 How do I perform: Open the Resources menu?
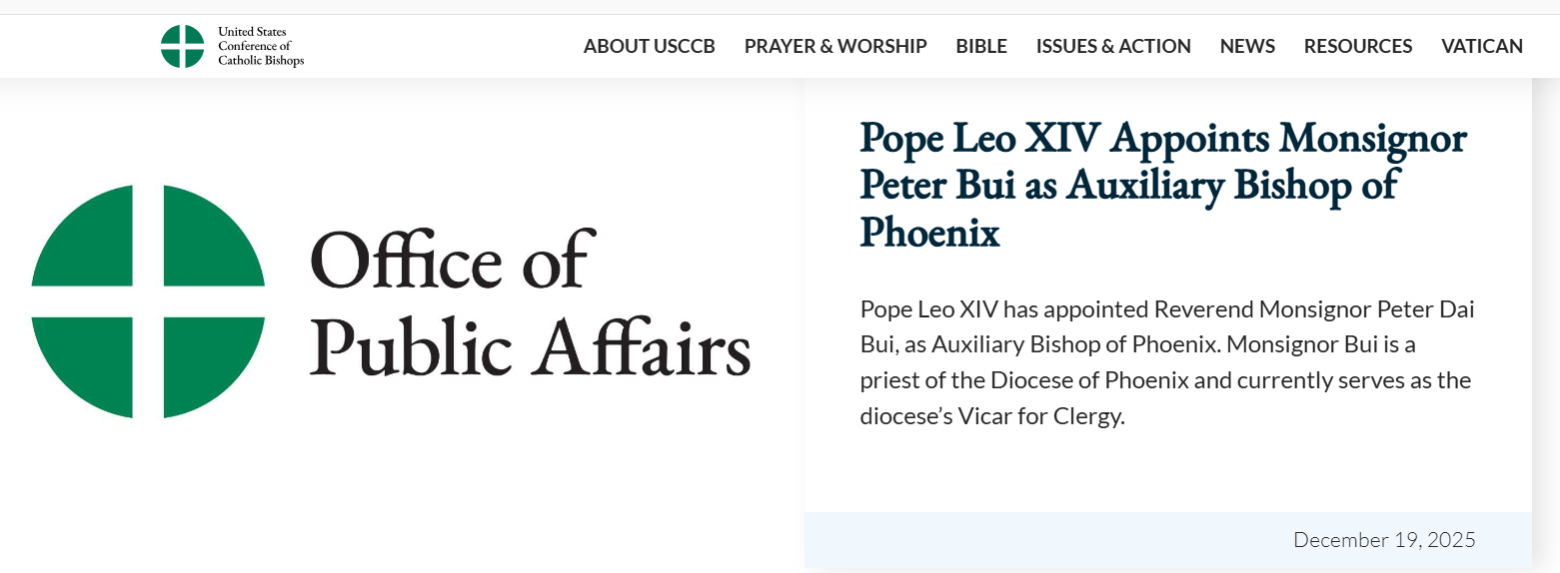click(1357, 46)
